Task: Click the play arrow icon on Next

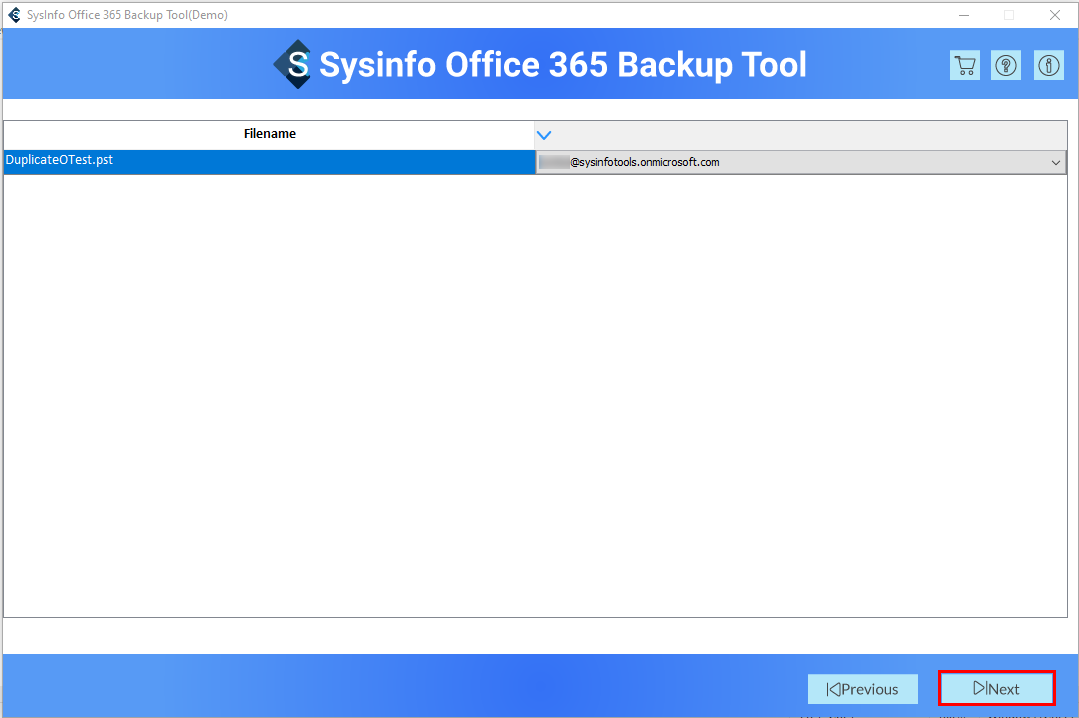Action: (979, 688)
